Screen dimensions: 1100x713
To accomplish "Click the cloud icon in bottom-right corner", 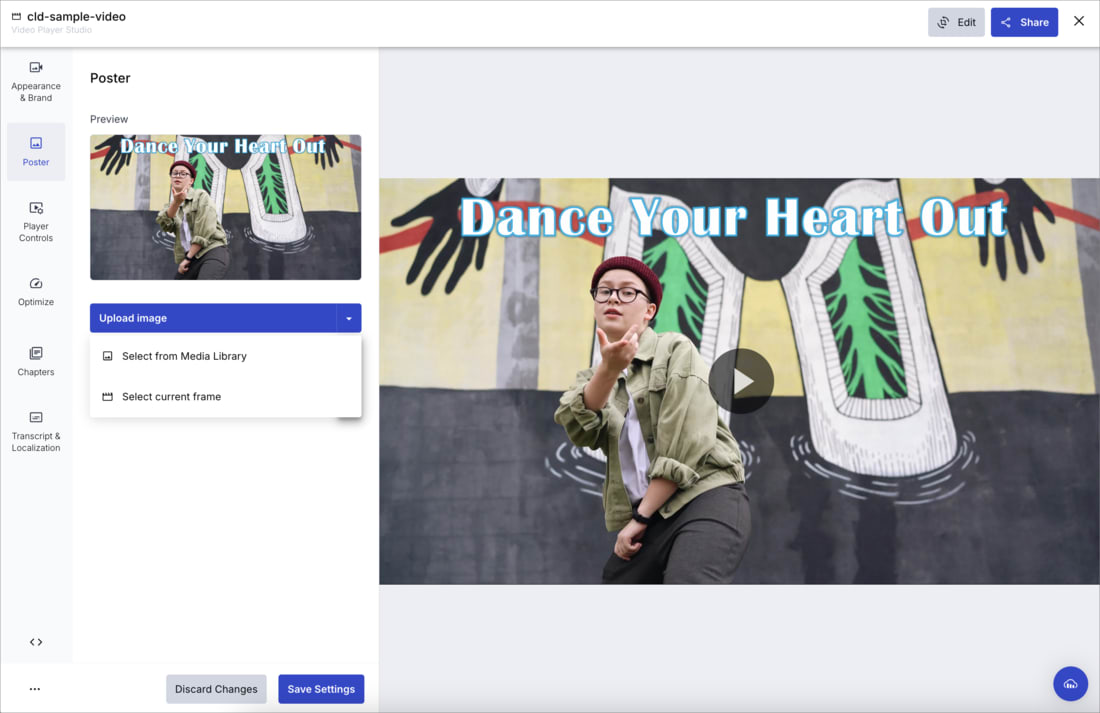I will [x=1070, y=683].
